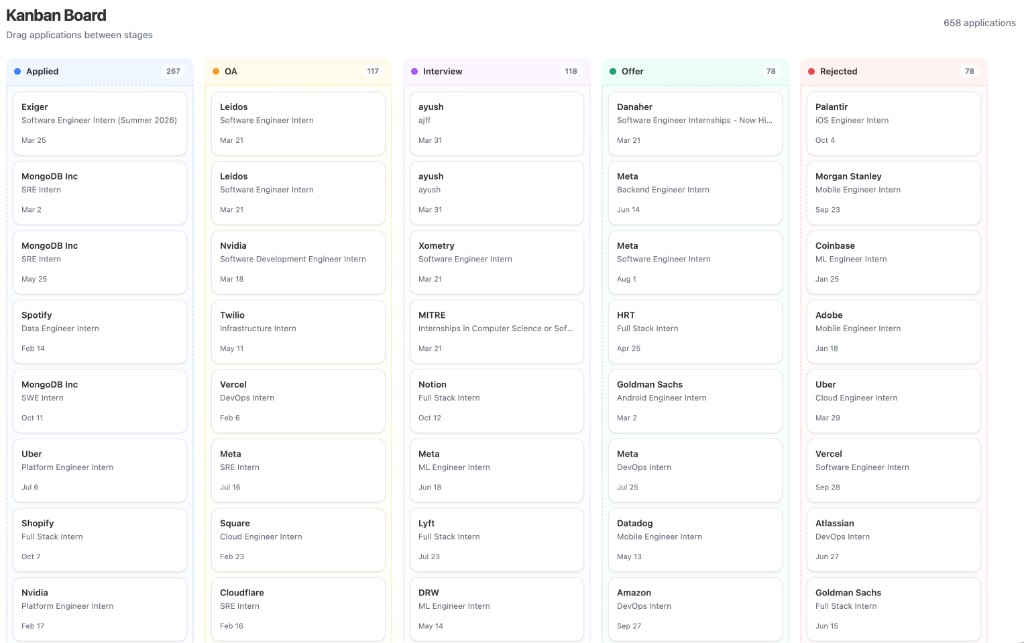Open the Exiger Software Engineer Intern card
Viewport: 1024px width, 643px height.
click(99, 123)
